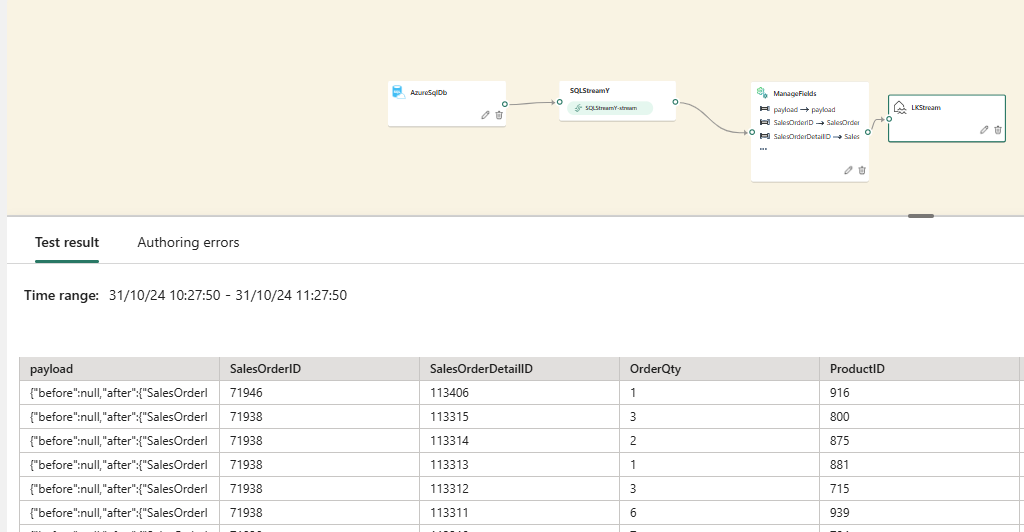Screen dimensions: 1024x532
Task: Click the SalesOrderID column header
Action: tap(319, 369)
